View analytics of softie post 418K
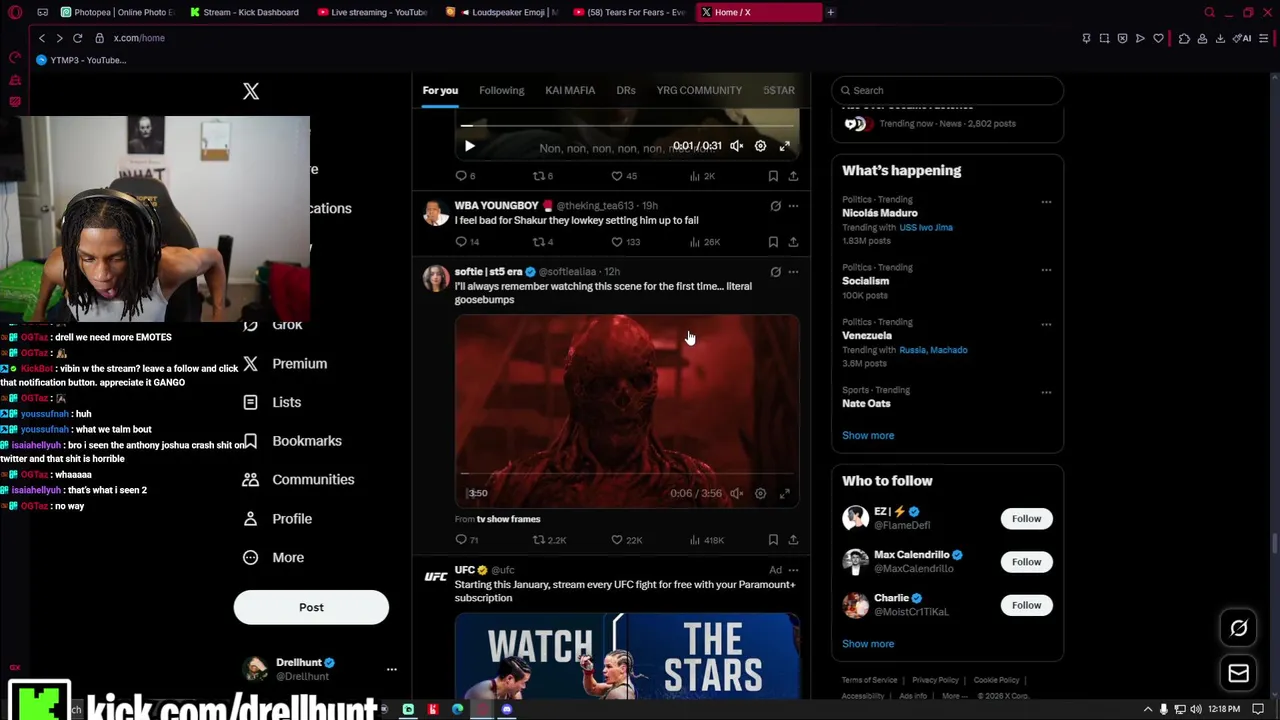The height and width of the screenshot is (720, 1280). 706,540
